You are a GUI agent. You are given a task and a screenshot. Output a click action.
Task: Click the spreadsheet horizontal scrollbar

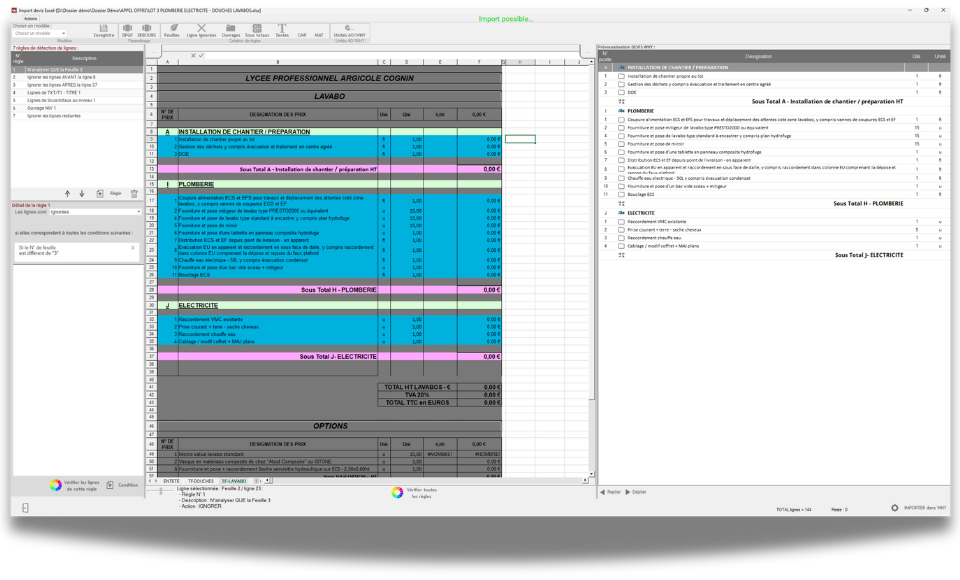pyautogui.click(x=429, y=481)
